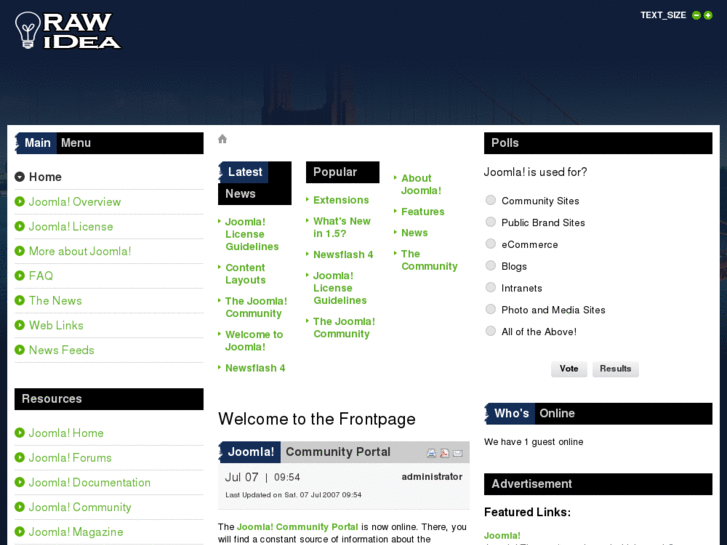Open Home in Main Menu
The height and width of the screenshot is (545, 727).
[x=45, y=177]
